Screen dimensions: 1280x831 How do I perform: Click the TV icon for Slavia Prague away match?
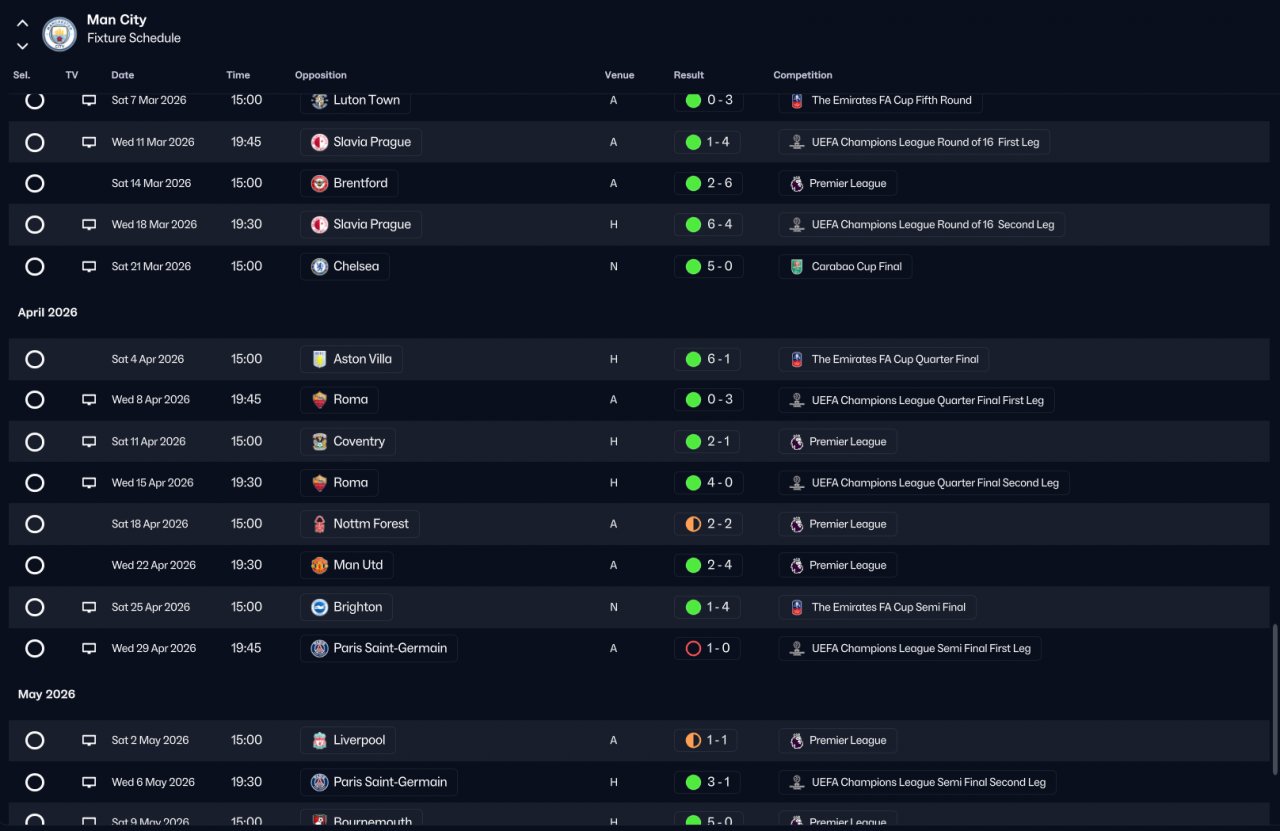tap(89, 142)
